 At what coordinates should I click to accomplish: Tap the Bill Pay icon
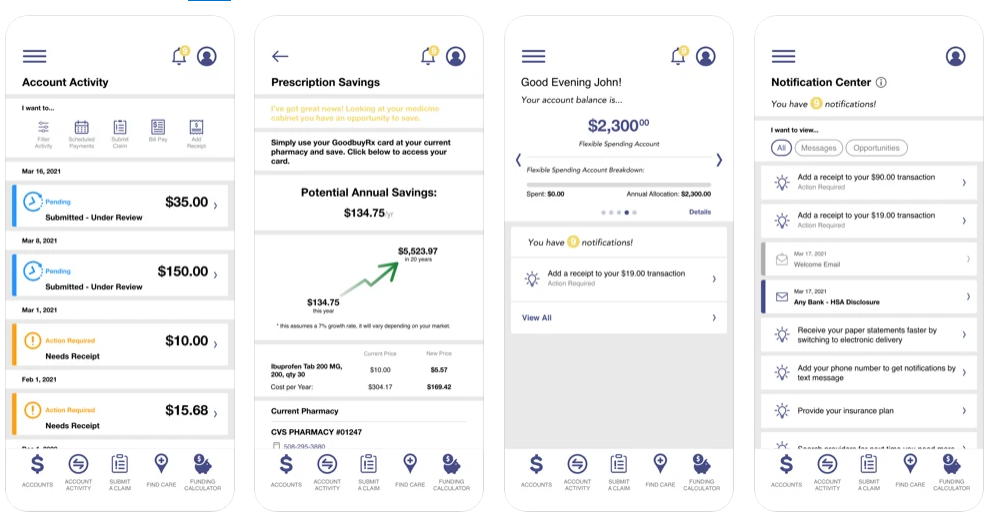158,130
